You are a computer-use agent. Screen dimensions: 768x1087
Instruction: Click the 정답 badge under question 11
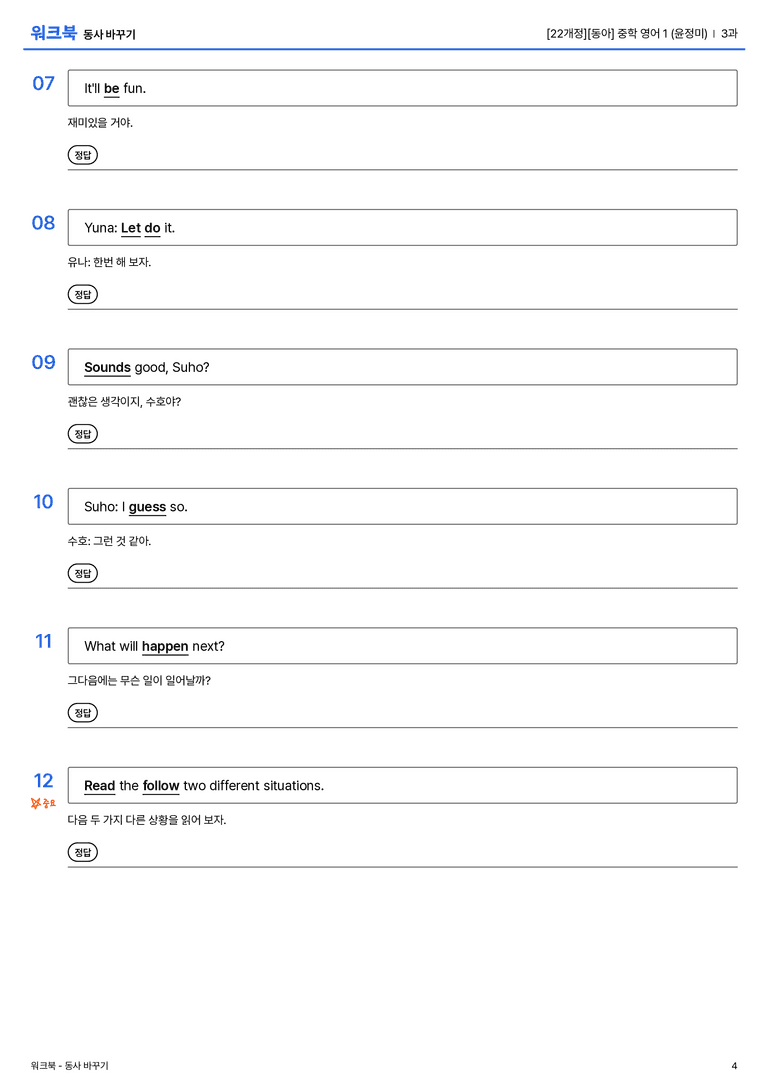[x=82, y=713]
